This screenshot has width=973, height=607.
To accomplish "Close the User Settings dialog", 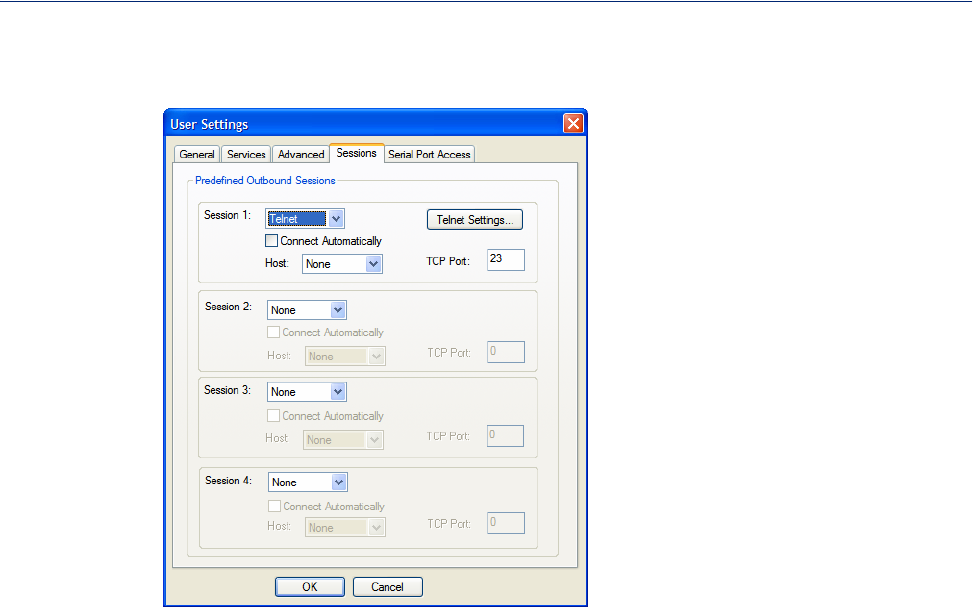I will 573,124.
